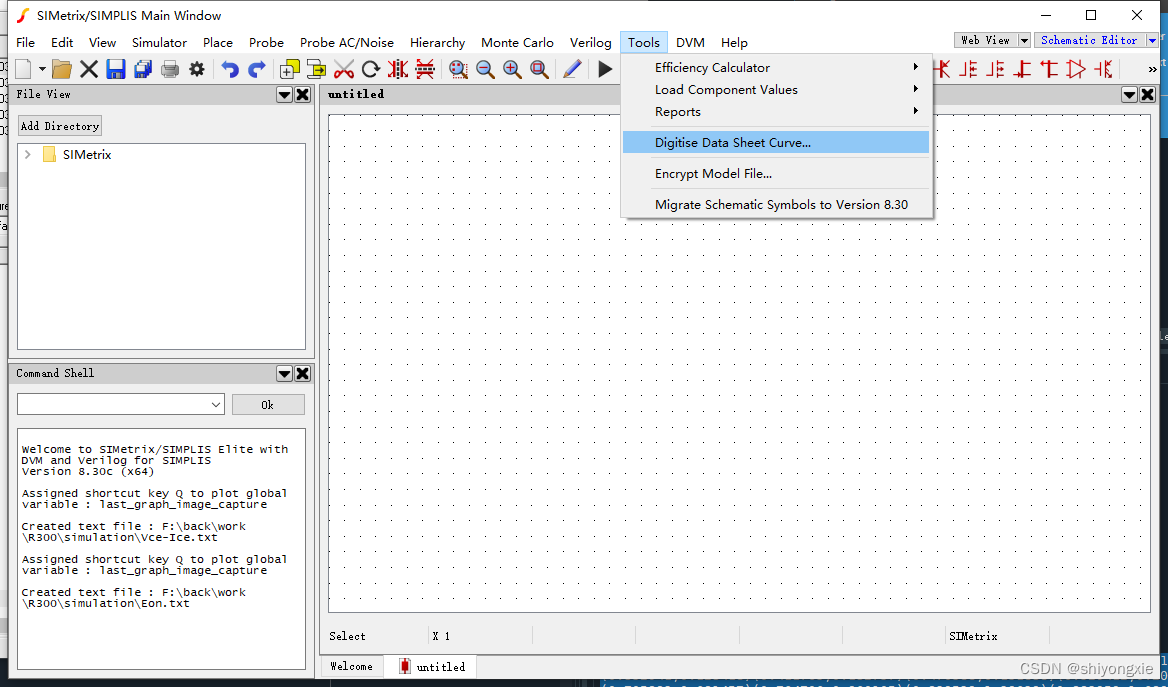Open the Probe AC/Noise menu
This screenshot has height=687, width=1168.
click(346, 42)
